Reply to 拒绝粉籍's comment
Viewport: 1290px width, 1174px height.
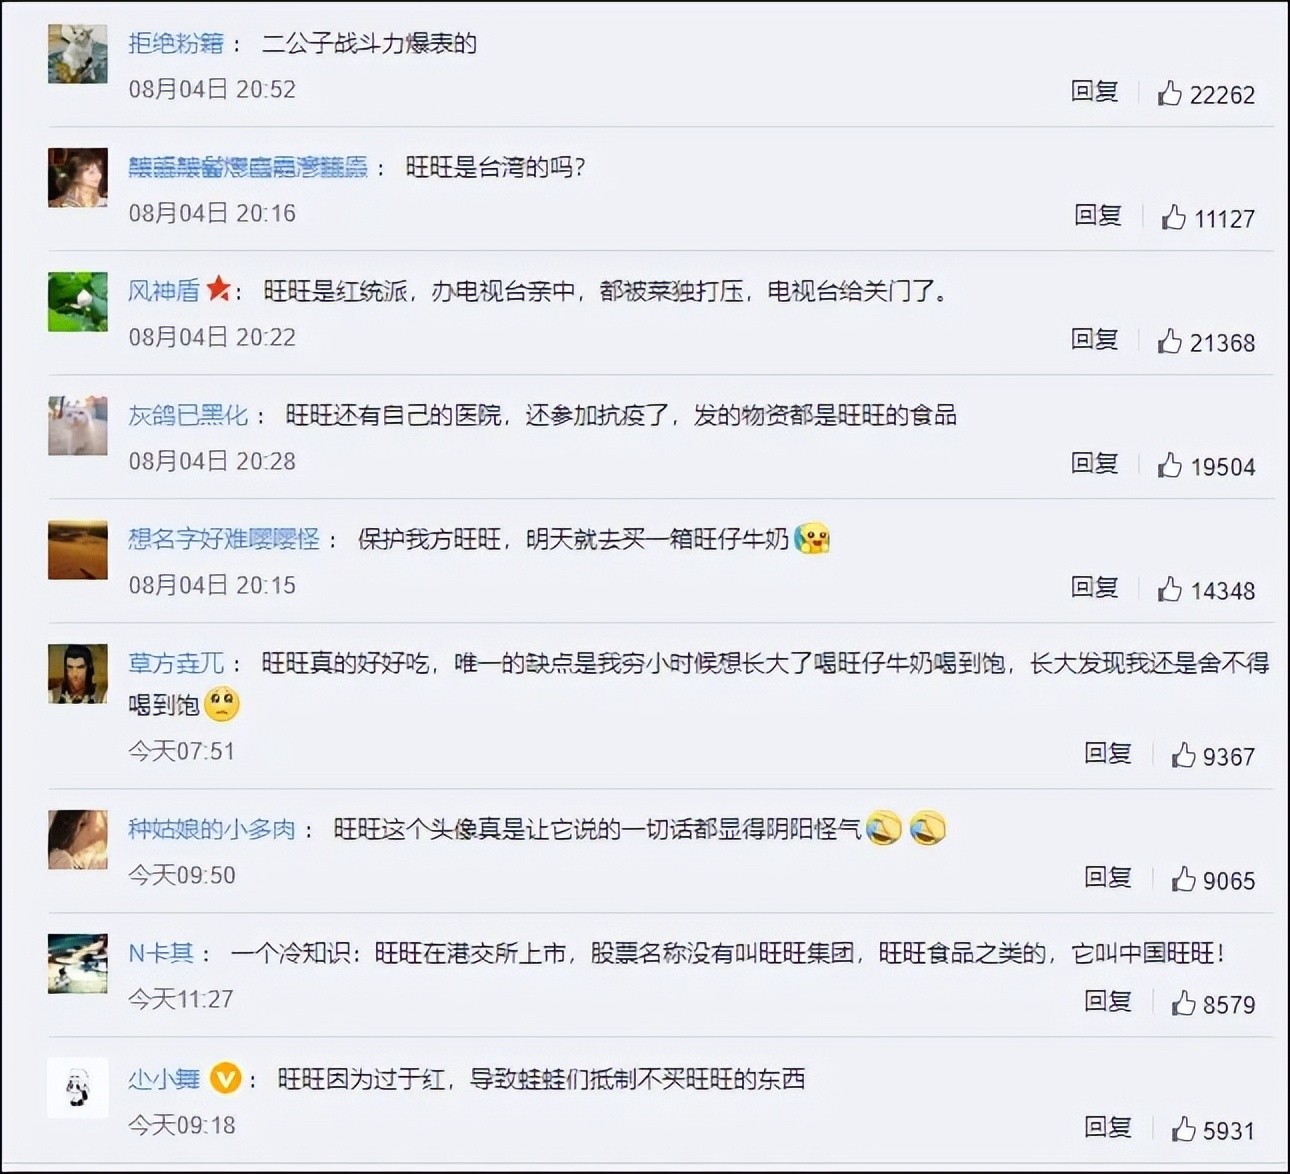pyautogui.click(x=1094, y=92)
